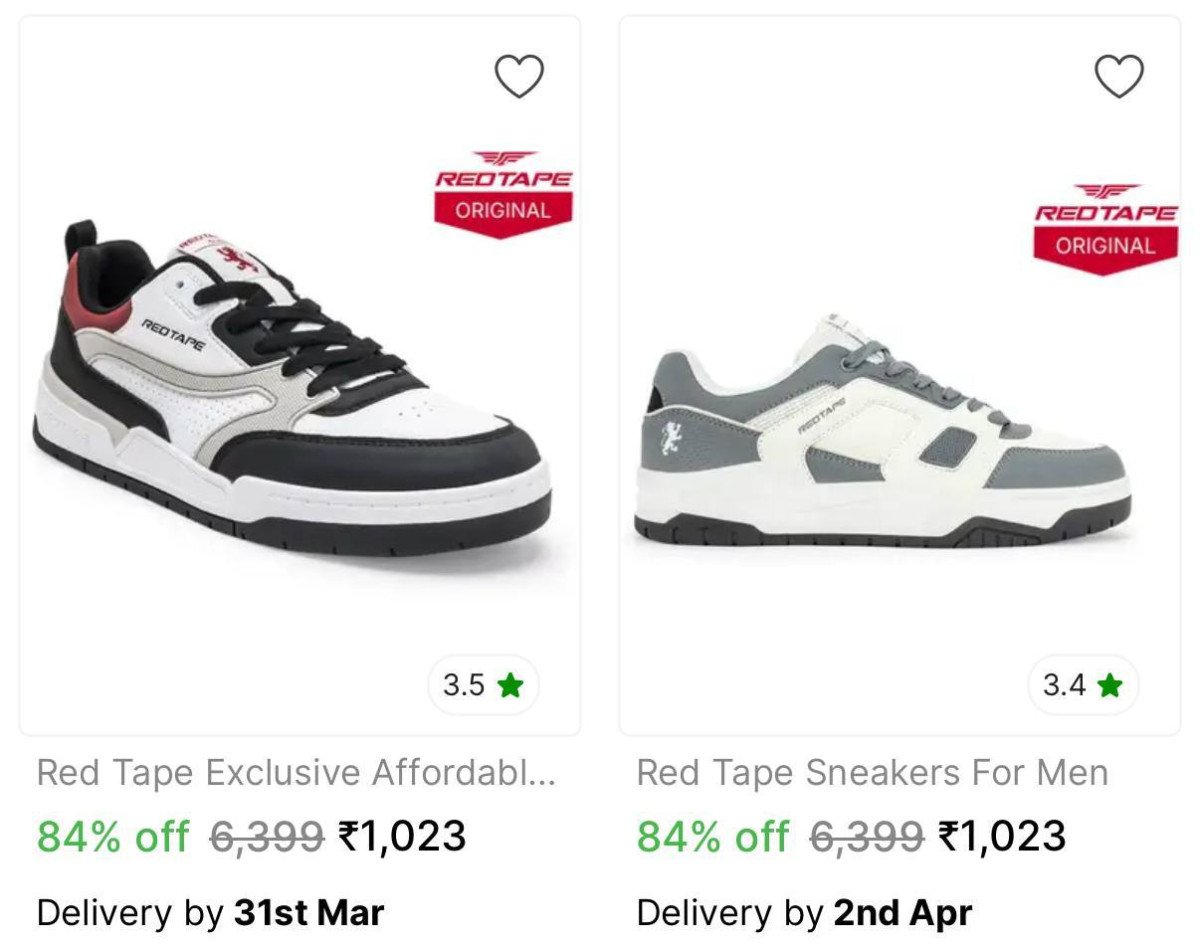Image resolution: width=1200 pixels, height=949 pixels.
Task: Select the Red Tape Exclusive Affordable listing
Action: [295, 772]
